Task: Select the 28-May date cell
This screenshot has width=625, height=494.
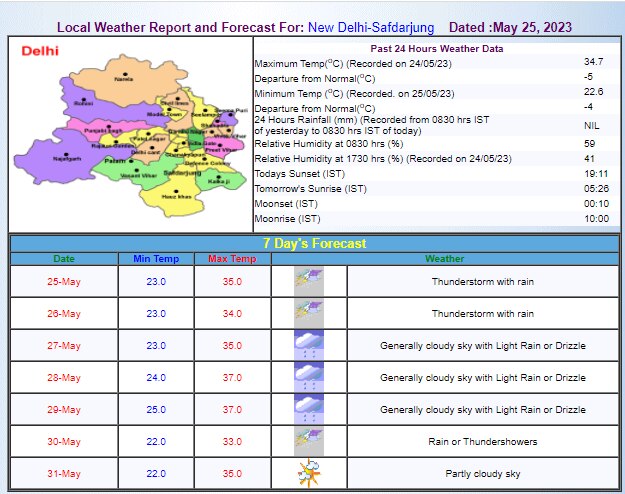Action: pyautogui.click(x=64, y=377)
